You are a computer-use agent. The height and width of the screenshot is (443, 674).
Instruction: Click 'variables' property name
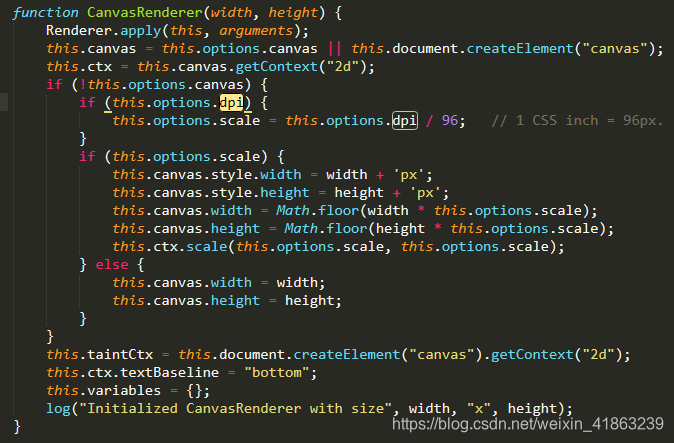coord(124,391)
